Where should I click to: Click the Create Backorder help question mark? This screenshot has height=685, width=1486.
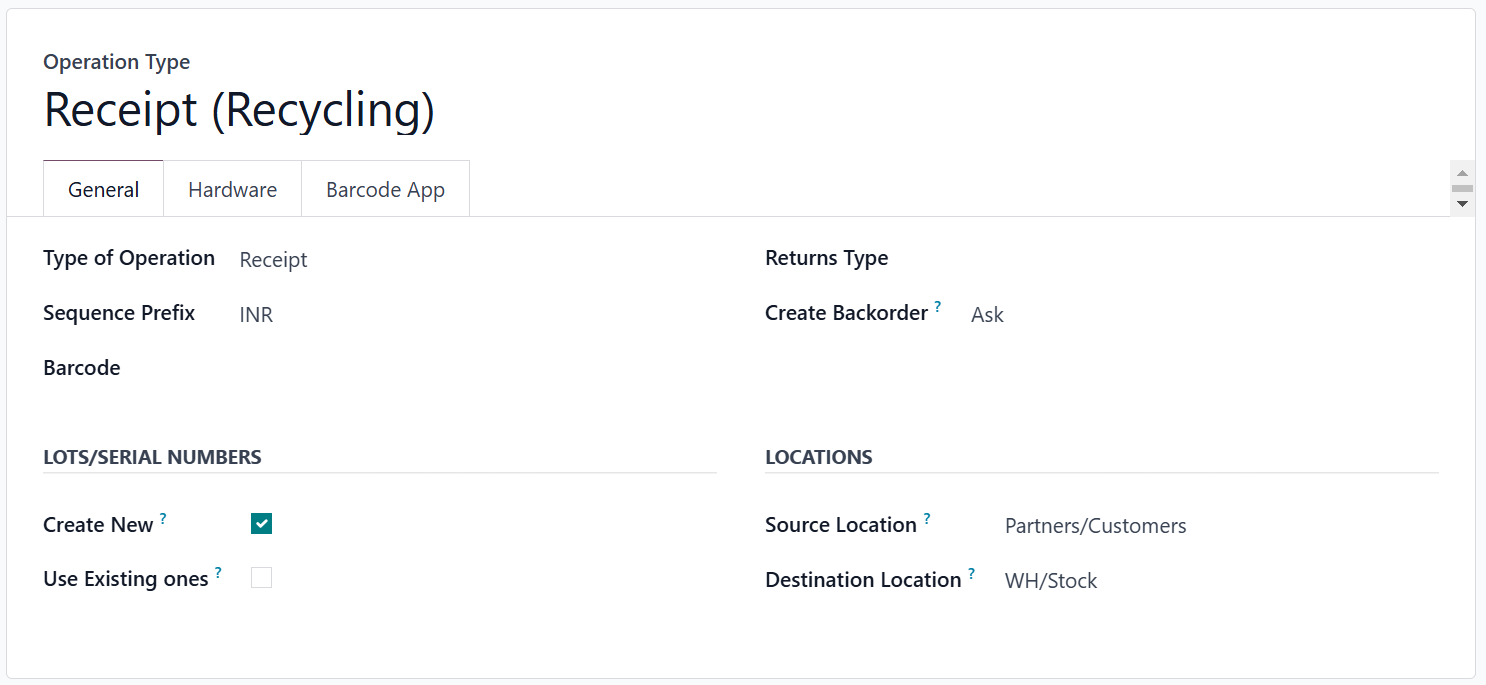pyautogui.click(x=938, y=307)
